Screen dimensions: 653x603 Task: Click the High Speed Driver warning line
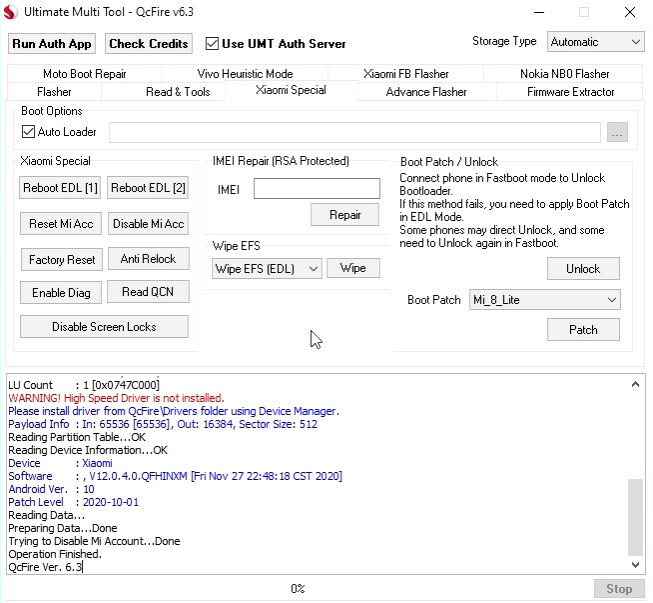116,398
